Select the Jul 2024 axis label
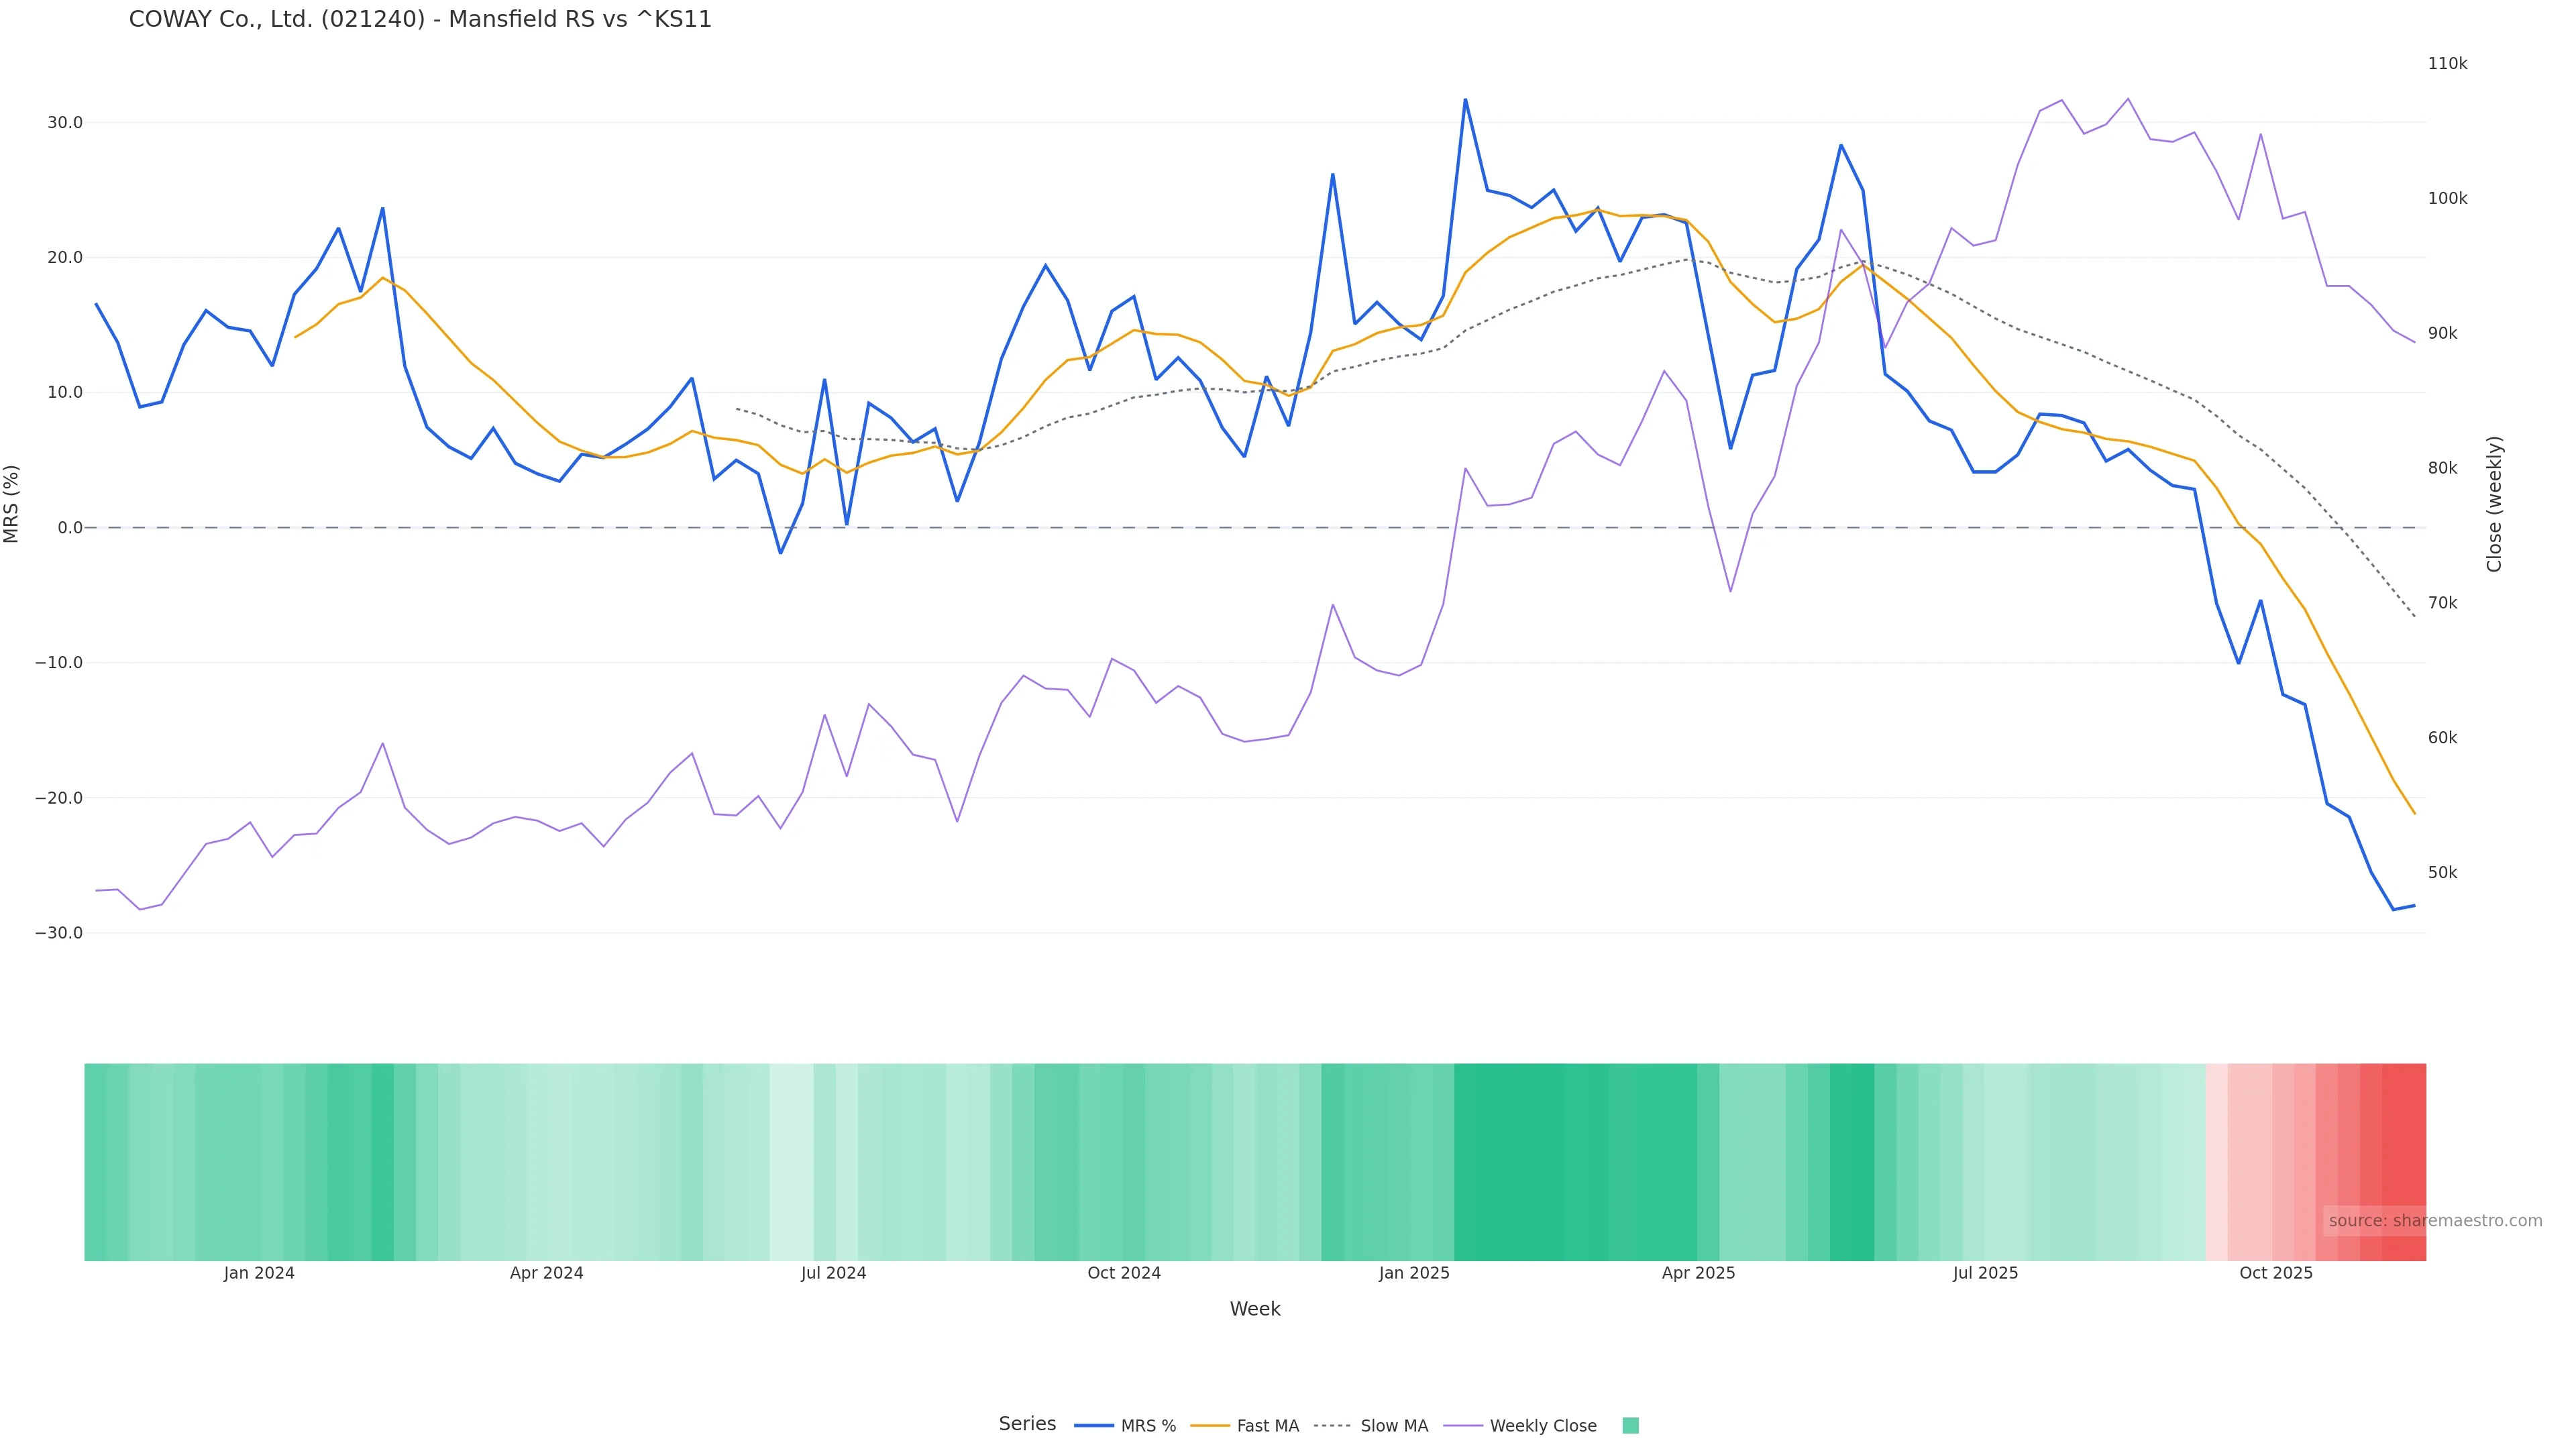 [x=833, y=1273]
